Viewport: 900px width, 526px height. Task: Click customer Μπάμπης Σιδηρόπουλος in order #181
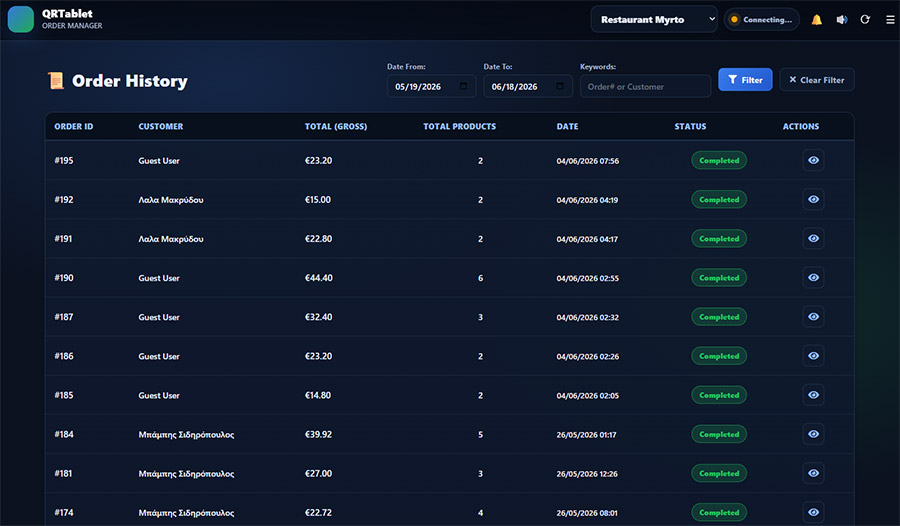(x=186, y=474)
